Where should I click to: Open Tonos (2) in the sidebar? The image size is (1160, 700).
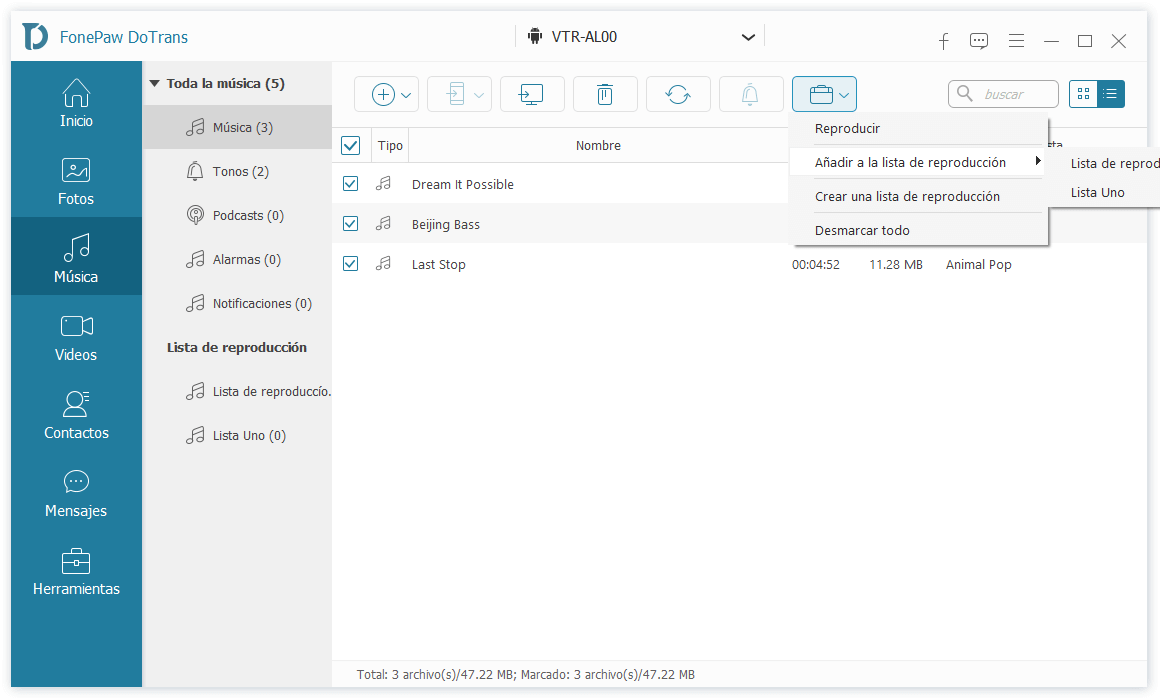[240, 172]
